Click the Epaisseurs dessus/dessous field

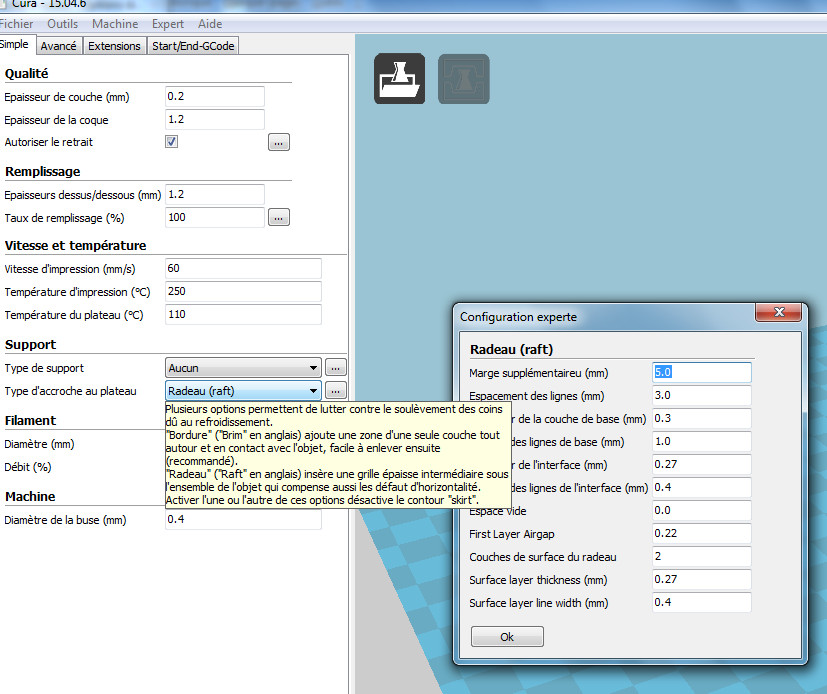click(215, 195)
